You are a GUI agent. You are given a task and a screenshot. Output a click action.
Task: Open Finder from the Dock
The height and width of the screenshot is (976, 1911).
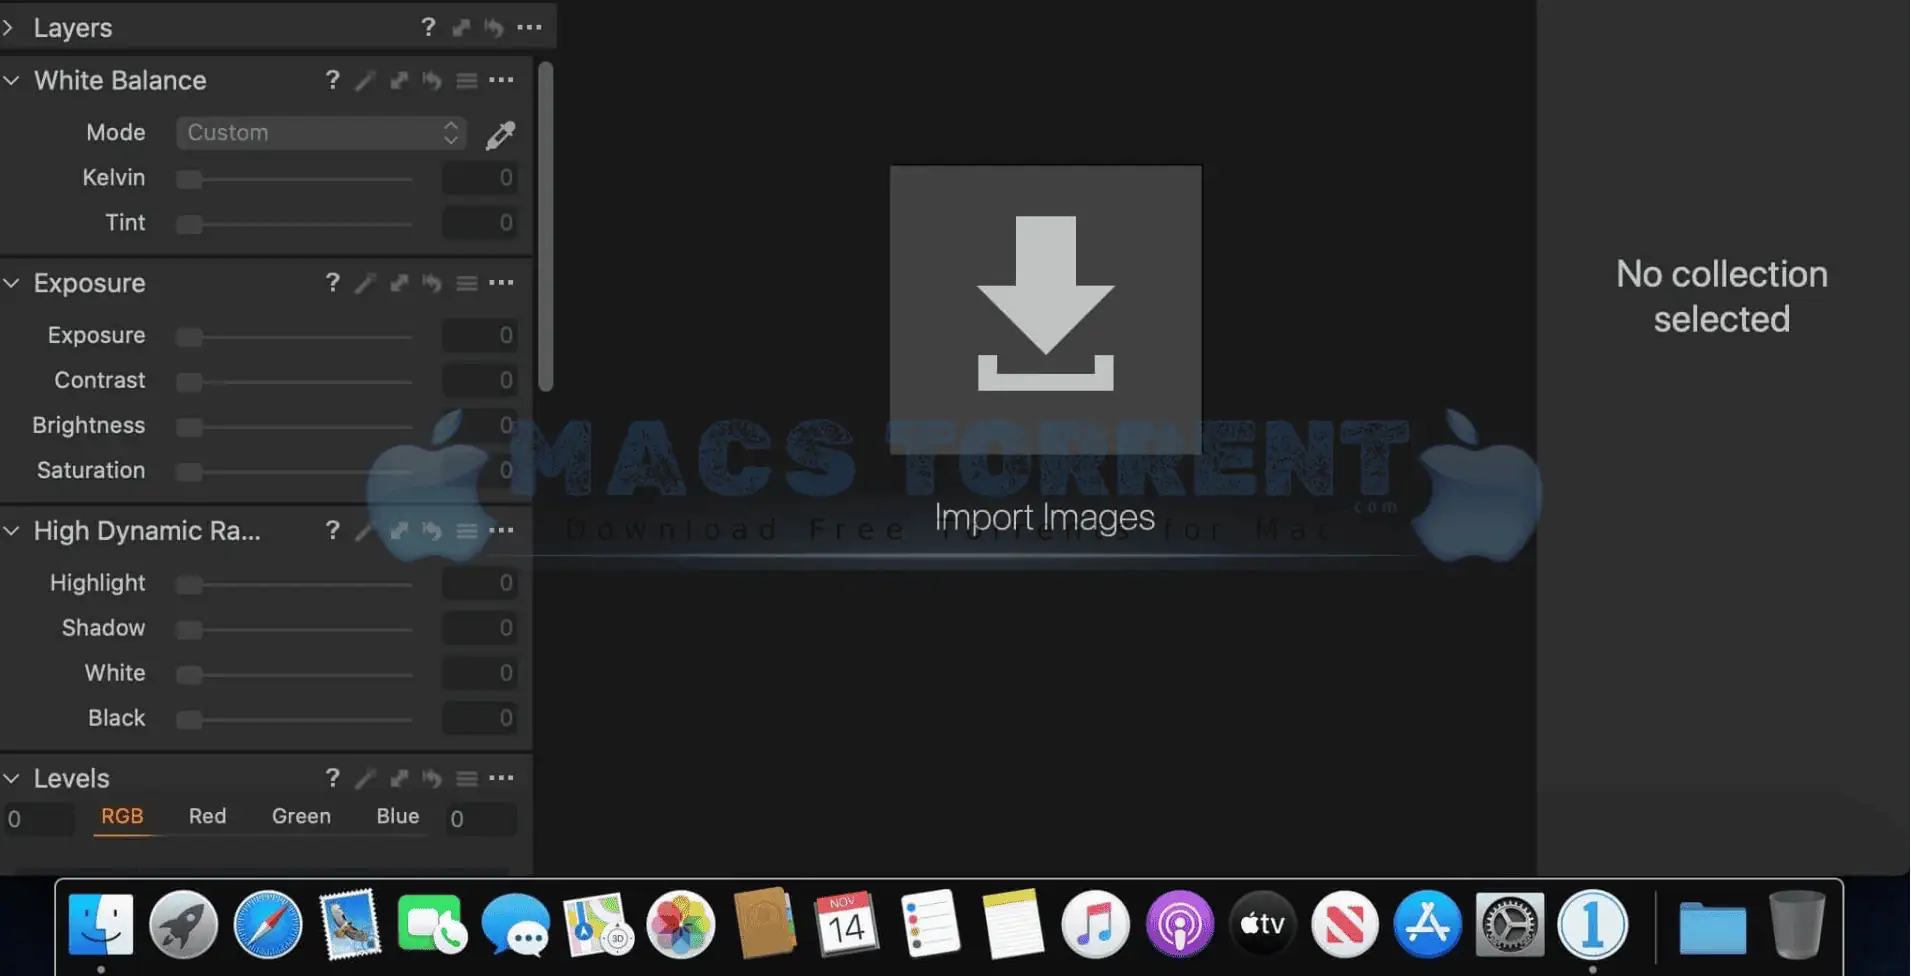click(101, 924)
